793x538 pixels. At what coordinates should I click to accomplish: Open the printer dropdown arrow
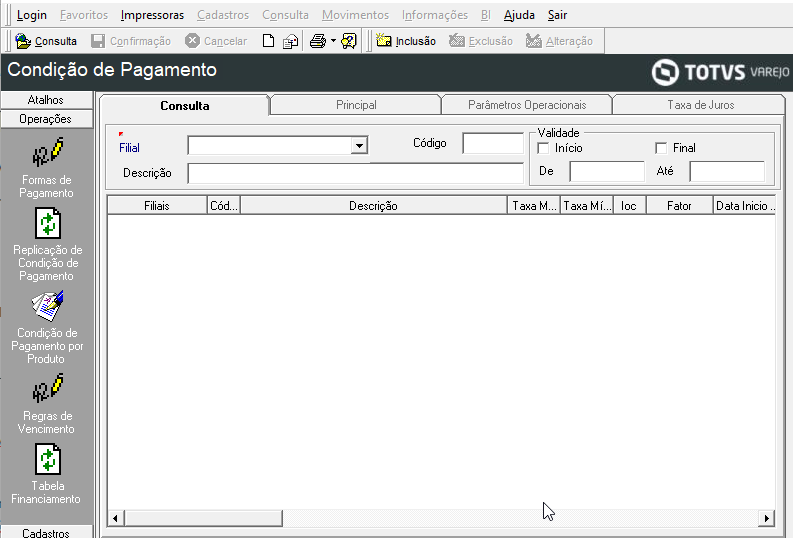coord(333,41)
